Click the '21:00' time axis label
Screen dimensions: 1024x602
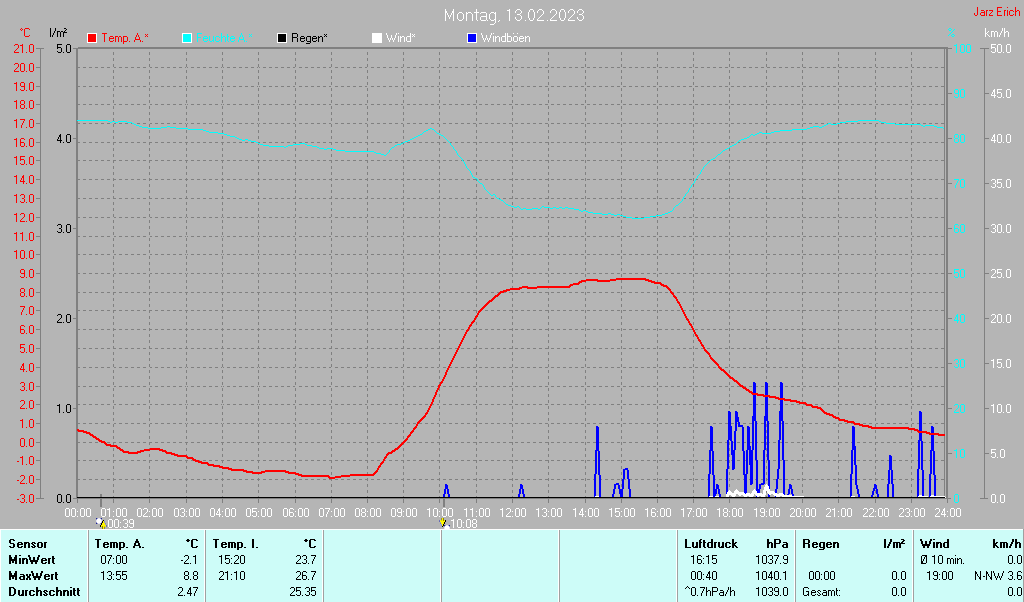(x=839, y=513)
